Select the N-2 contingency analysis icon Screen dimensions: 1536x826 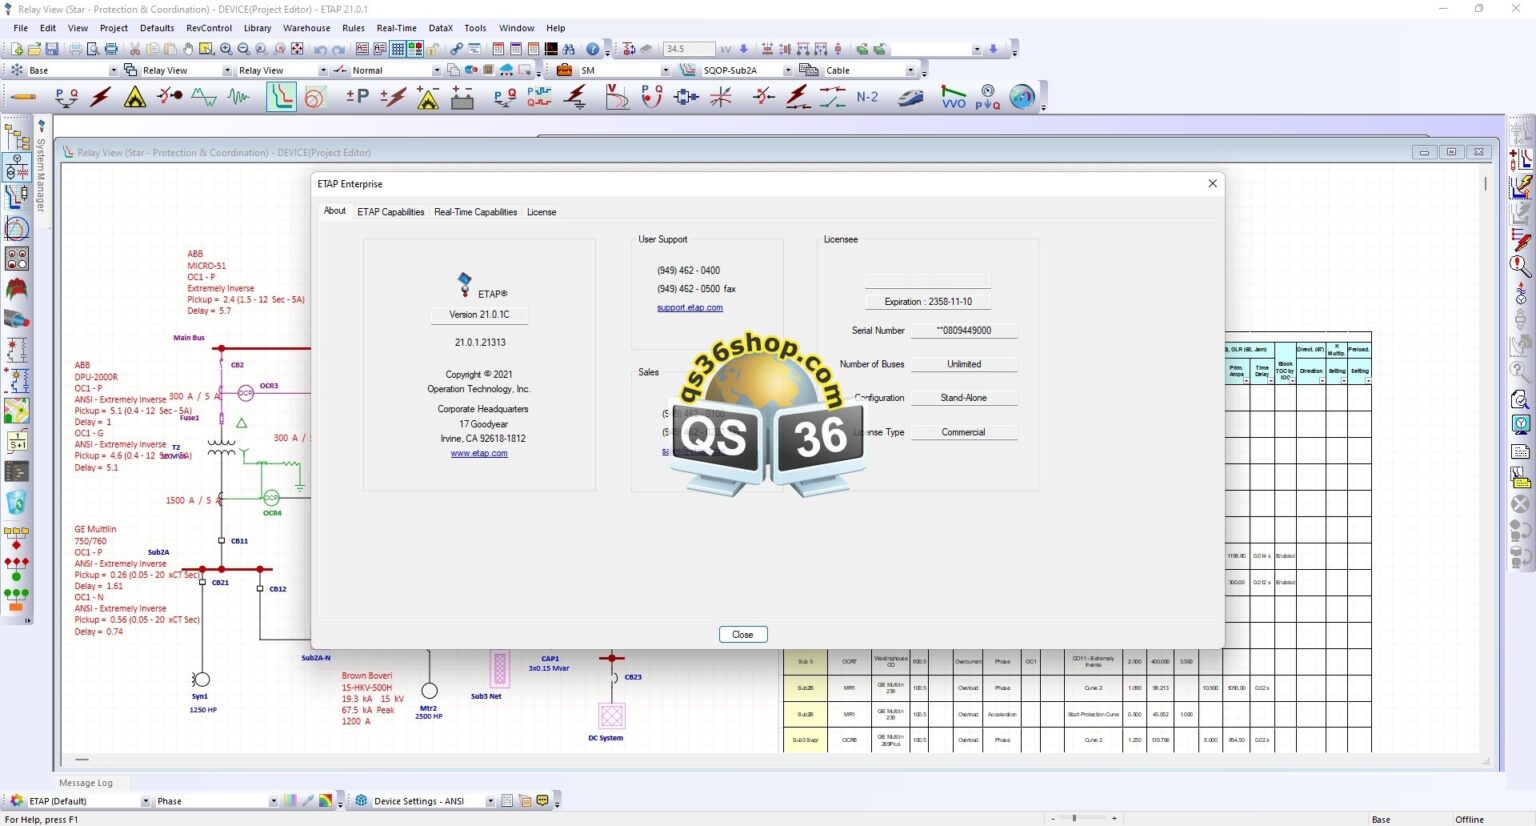click(867, 97)
